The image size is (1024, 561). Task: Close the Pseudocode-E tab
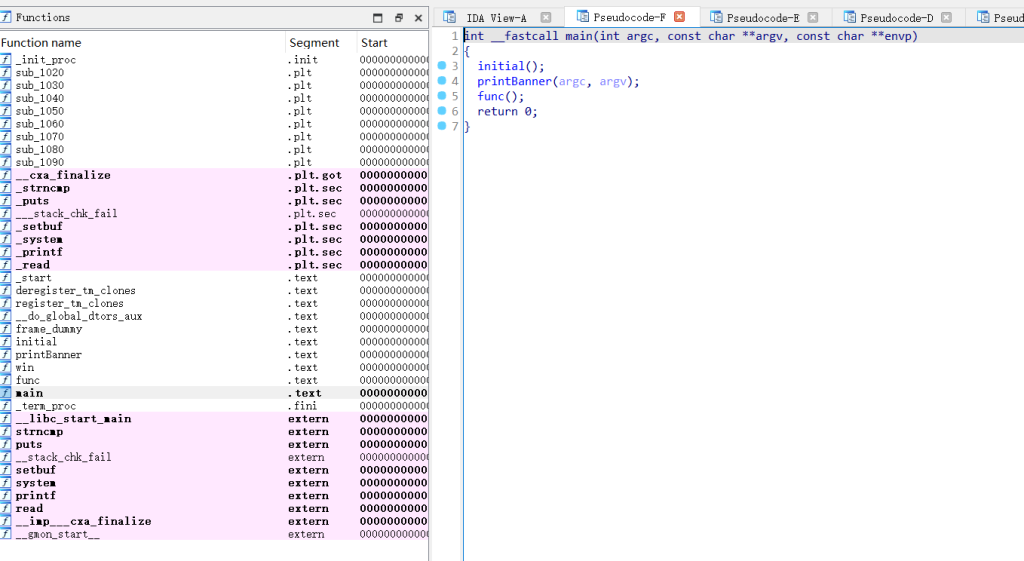click(x=813, y=18)
